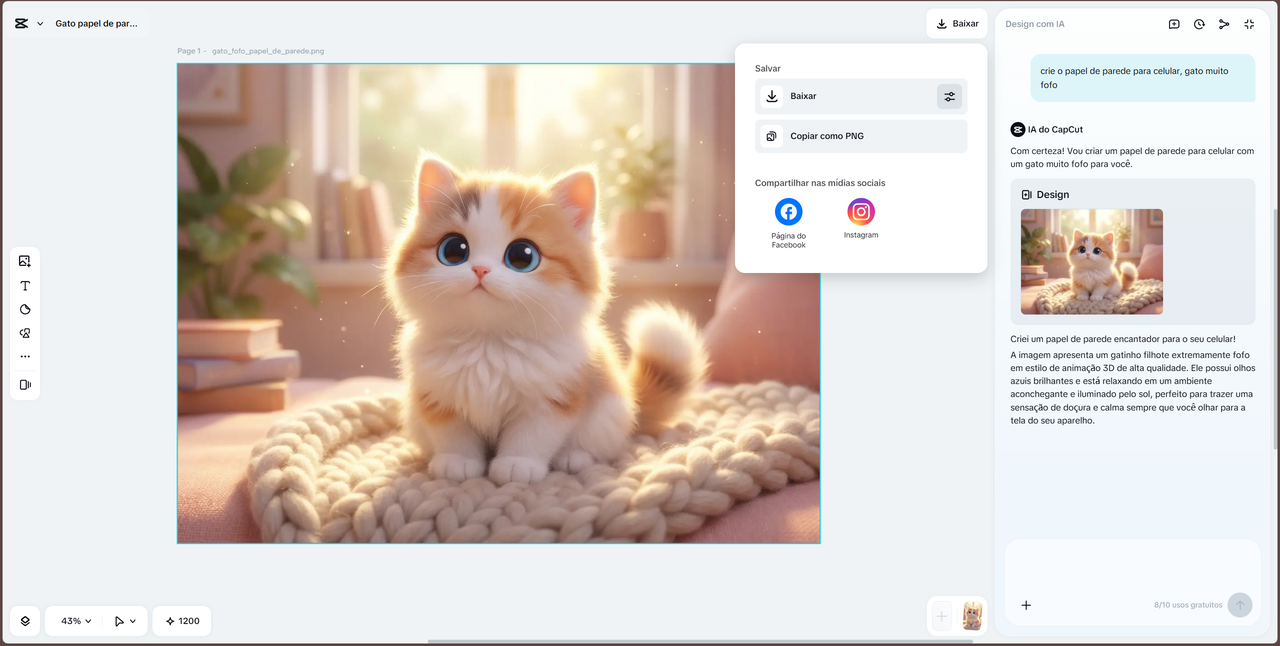
Task: Click the share nodes icon in AI panel
Action: coord(1224,24)
